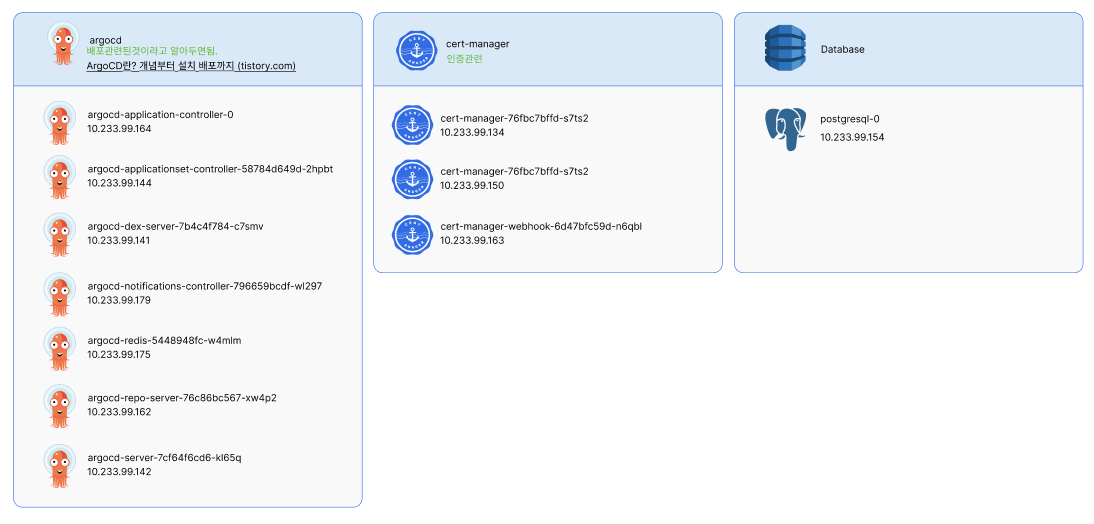The image size is (1094, 524).
Task: Click the cert-manager anchor logo in header
Action: (417, 50)
